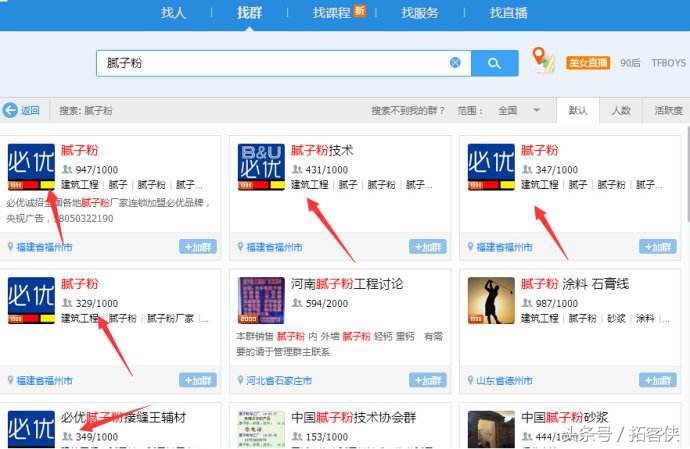Open the 找人 tab
This screenshot has width=690, height=449.
173,13
